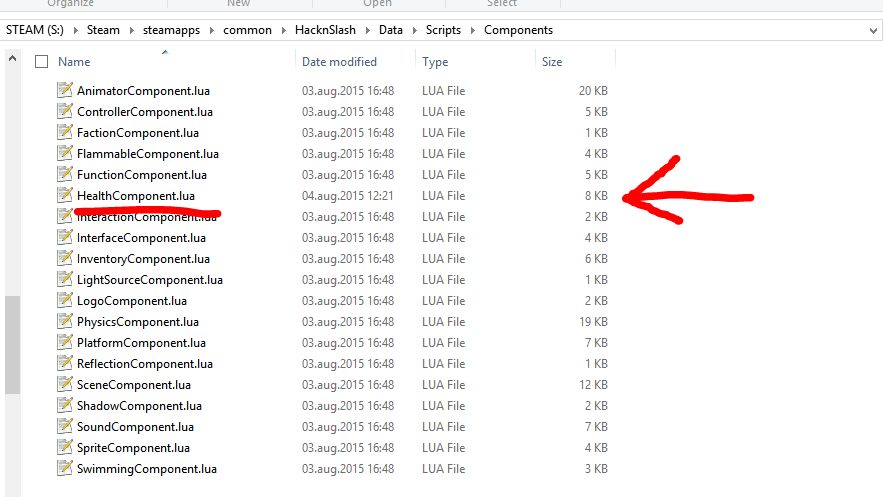Click the PhysicsComponent.lua file icon
Screen dimensions: 883x497
click(65, 321)
